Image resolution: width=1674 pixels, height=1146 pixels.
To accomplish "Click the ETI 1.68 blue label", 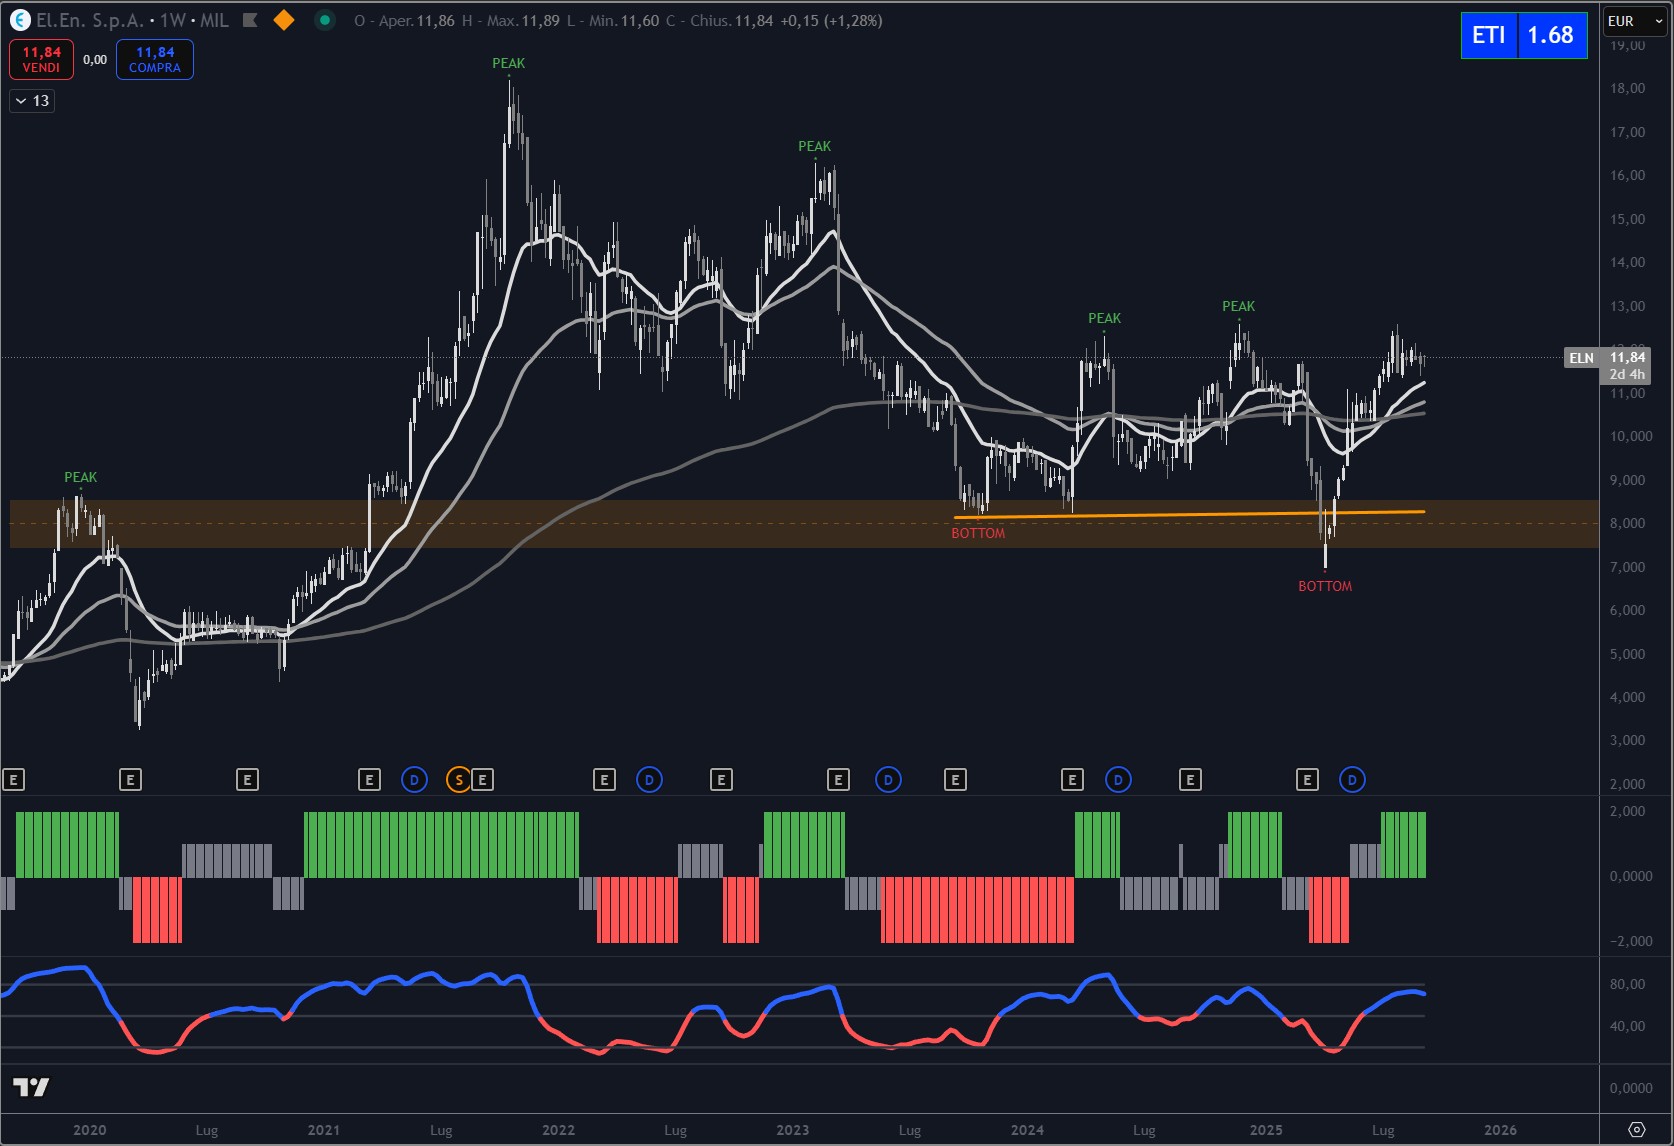I will 1523,35.
